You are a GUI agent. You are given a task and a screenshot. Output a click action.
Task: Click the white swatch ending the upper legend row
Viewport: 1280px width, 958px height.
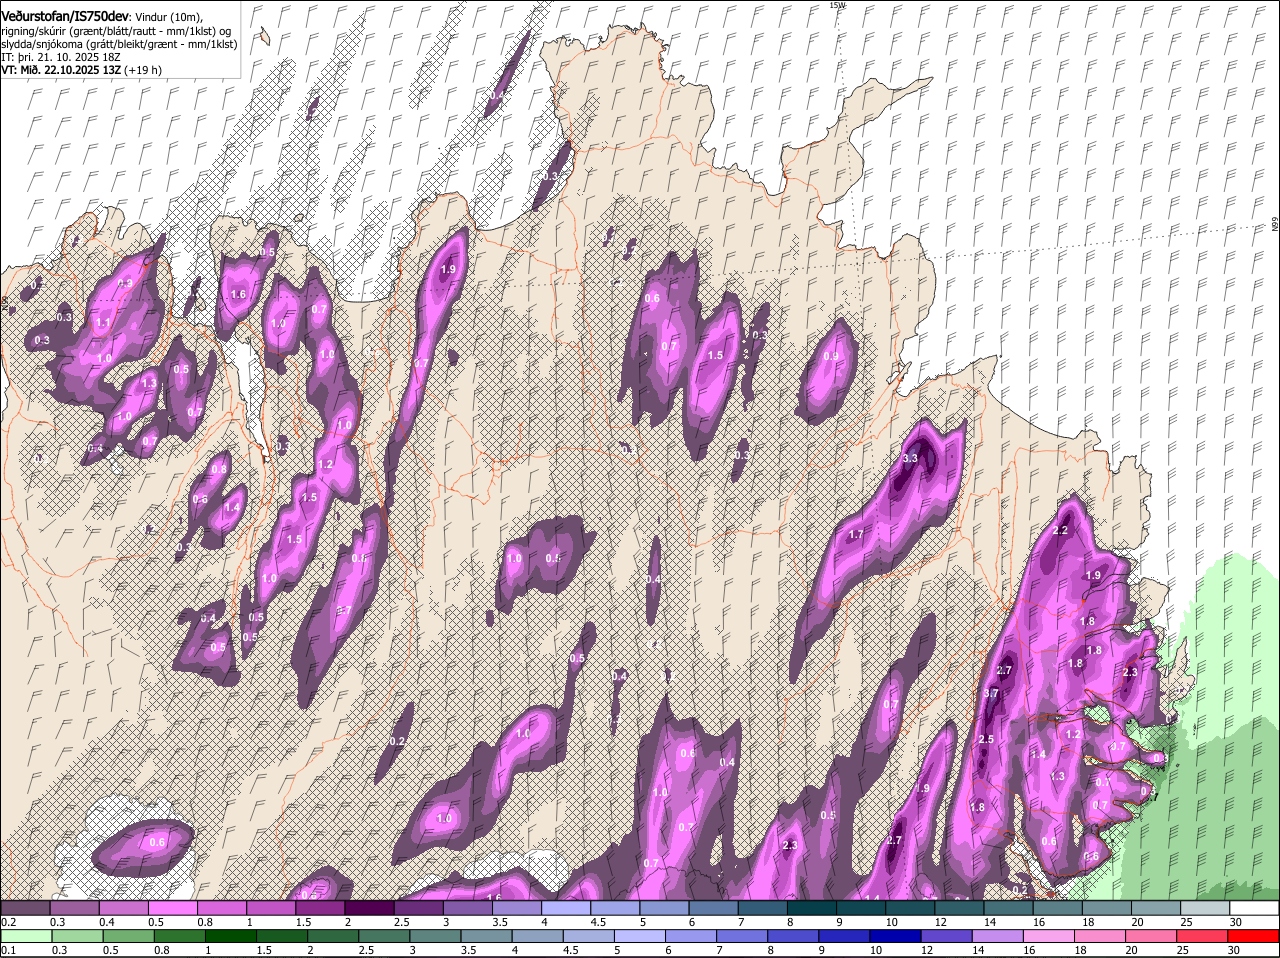click(1254, 908)
